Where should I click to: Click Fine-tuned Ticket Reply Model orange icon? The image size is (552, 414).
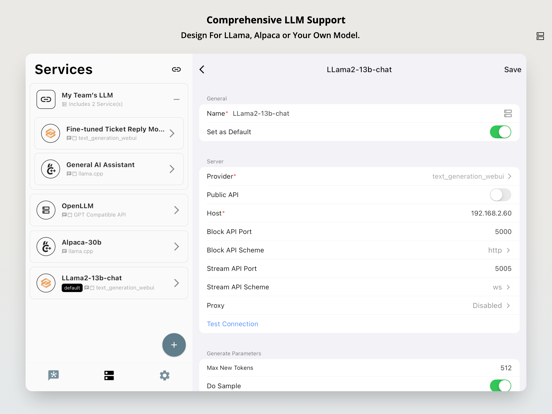pyautogui.click(x=50, y=133)
